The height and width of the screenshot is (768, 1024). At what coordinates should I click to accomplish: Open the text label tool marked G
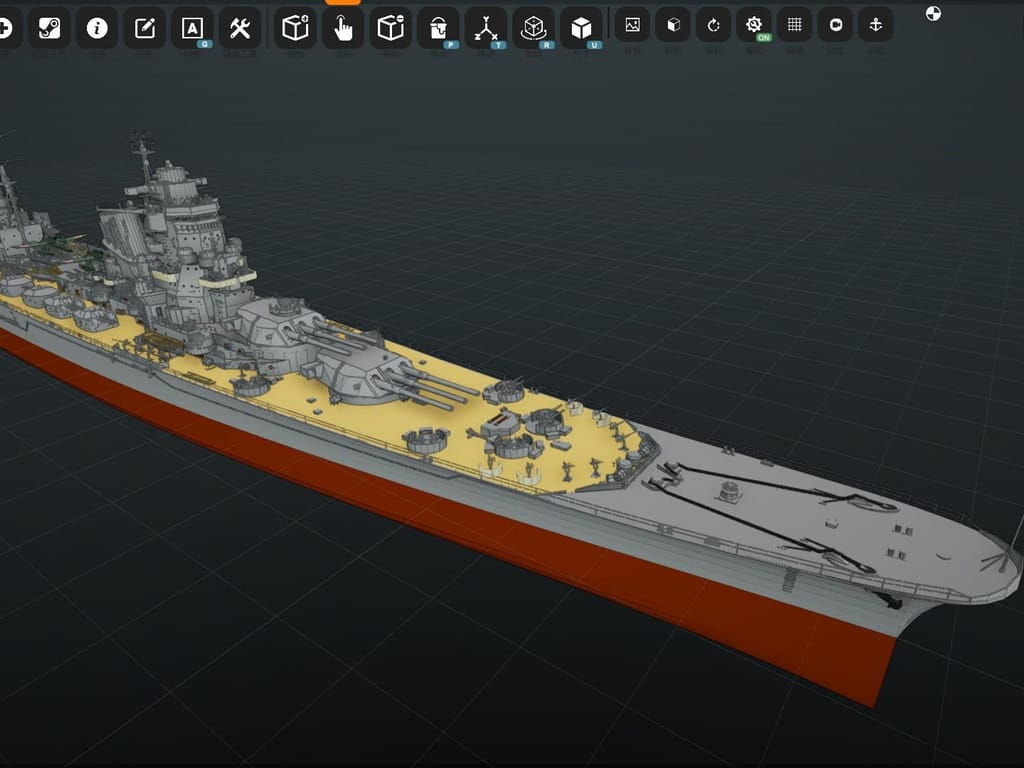(190, 27)
